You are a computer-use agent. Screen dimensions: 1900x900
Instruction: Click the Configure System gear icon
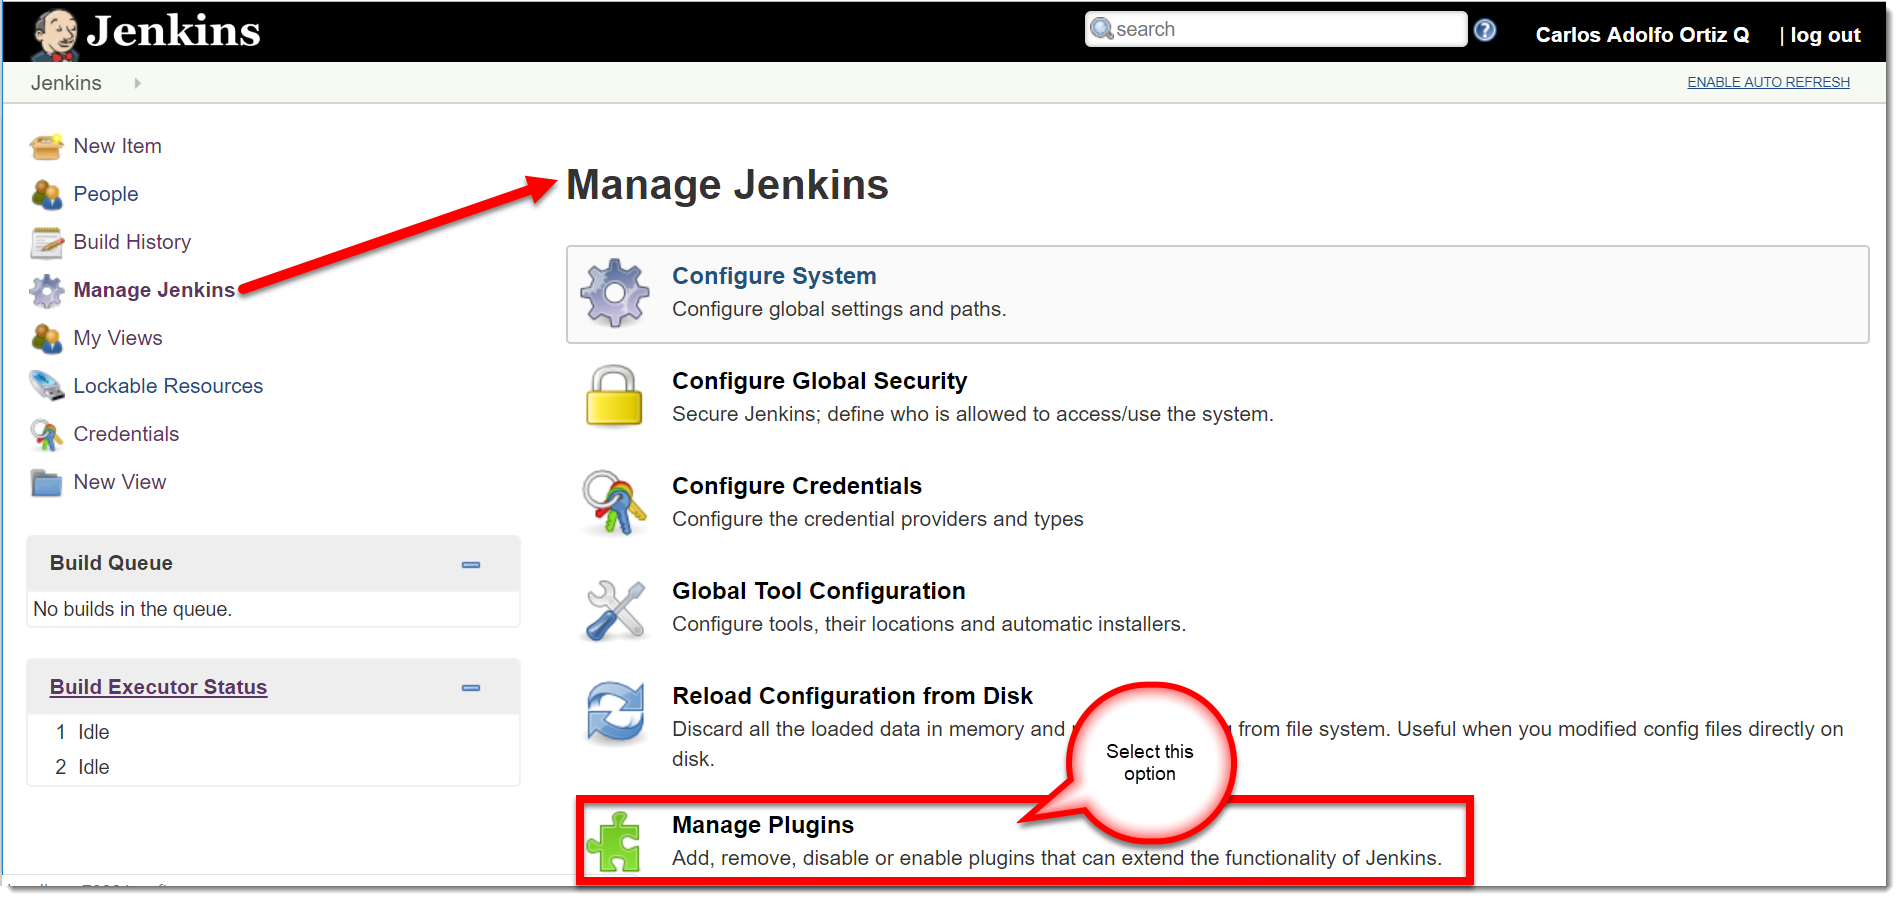[615, 293]
